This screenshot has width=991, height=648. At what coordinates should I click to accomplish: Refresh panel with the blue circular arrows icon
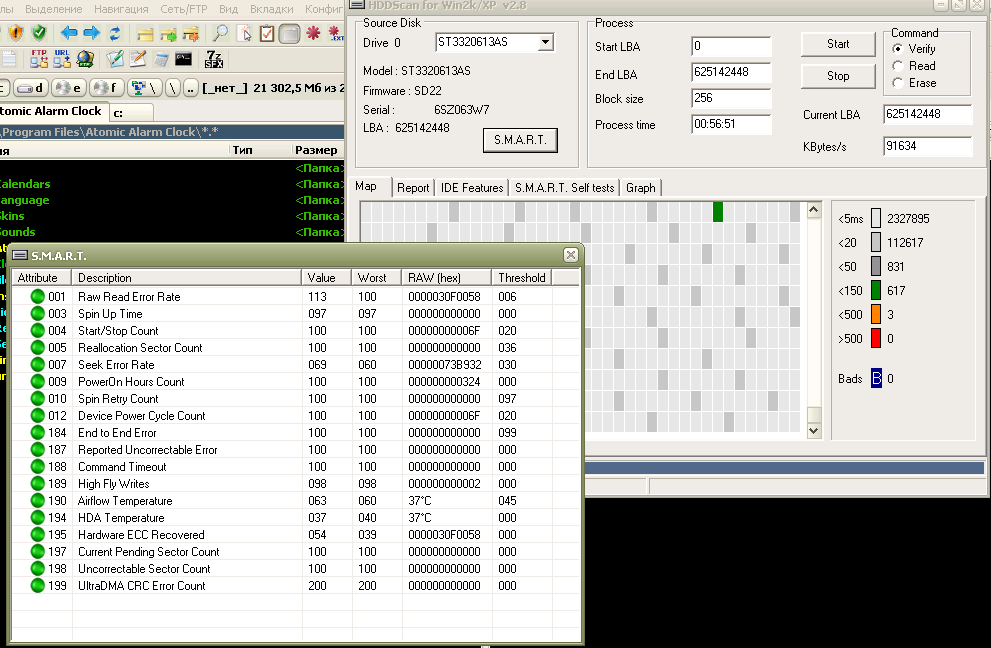(114, 33)
